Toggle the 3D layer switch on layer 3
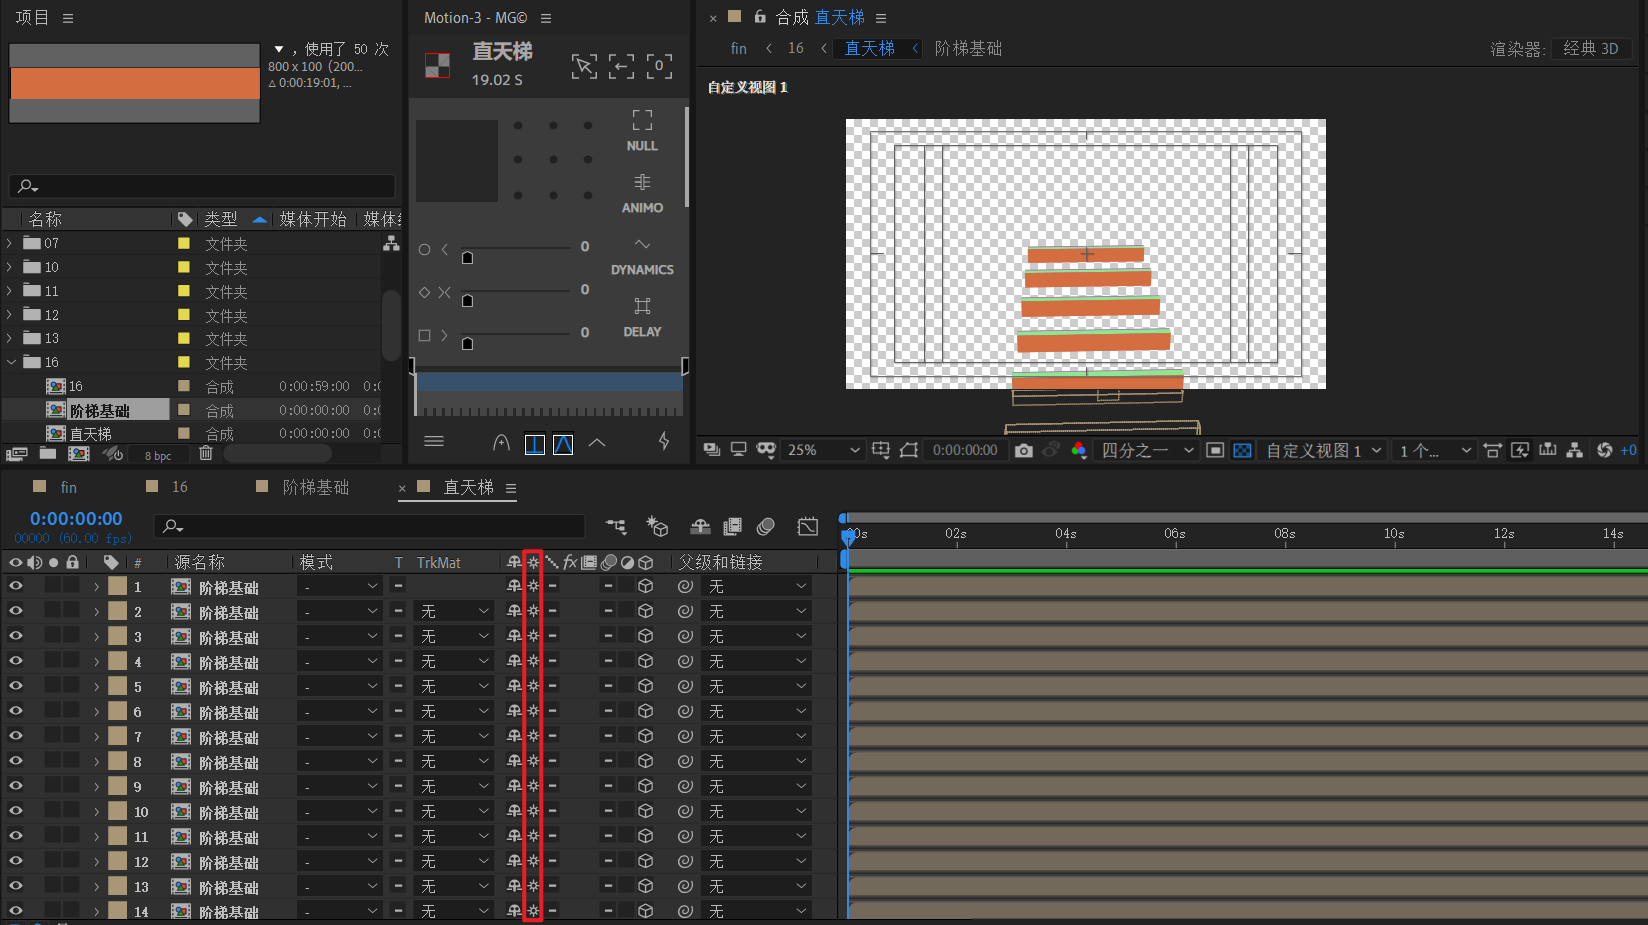The image size is (1648, 925). click(x=646, y=636)
